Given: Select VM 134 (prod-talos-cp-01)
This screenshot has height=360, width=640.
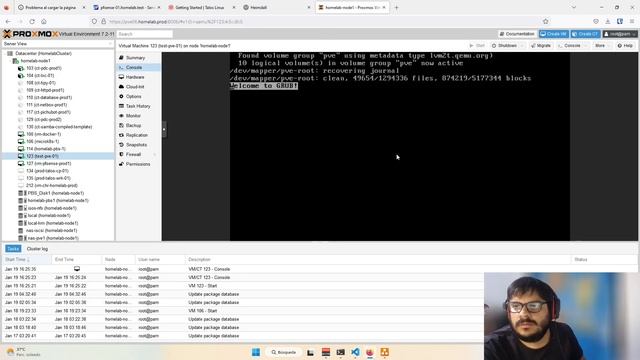Looking at the screenshot, I should click(47, 171).
